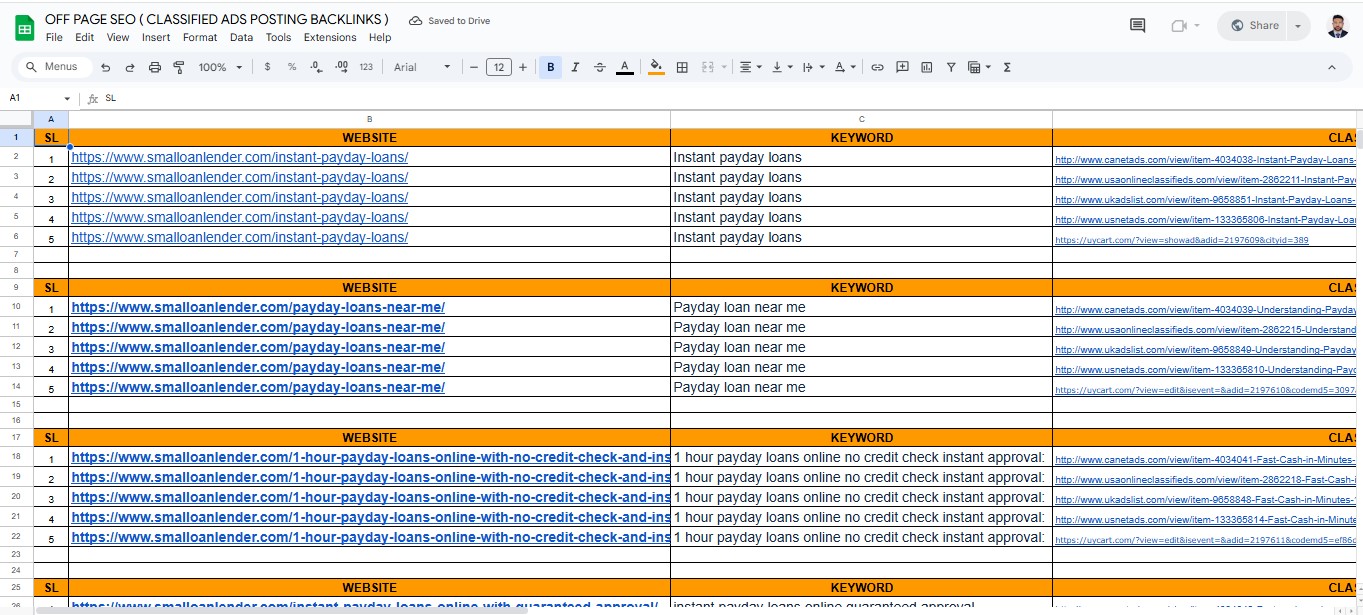Open the Insert link tool

[x=877, y=67]
